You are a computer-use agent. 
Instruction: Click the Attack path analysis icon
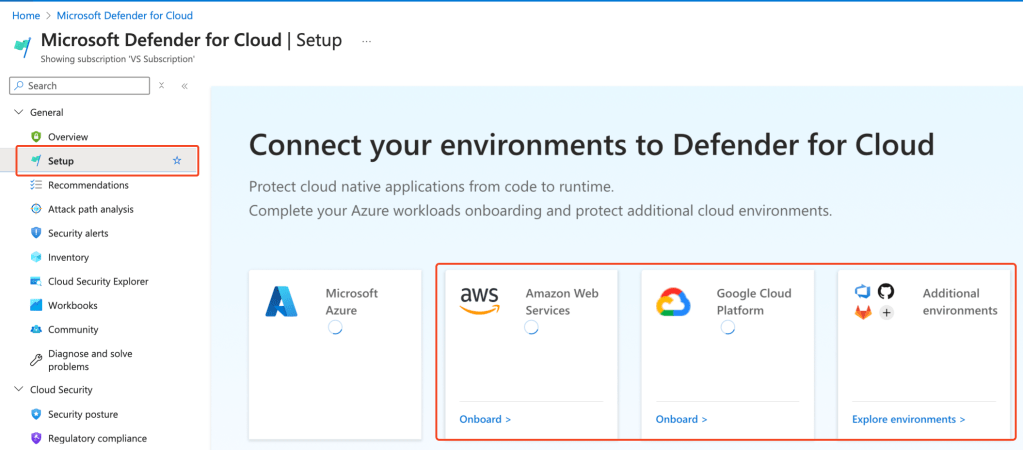click(x=36, y=209)
